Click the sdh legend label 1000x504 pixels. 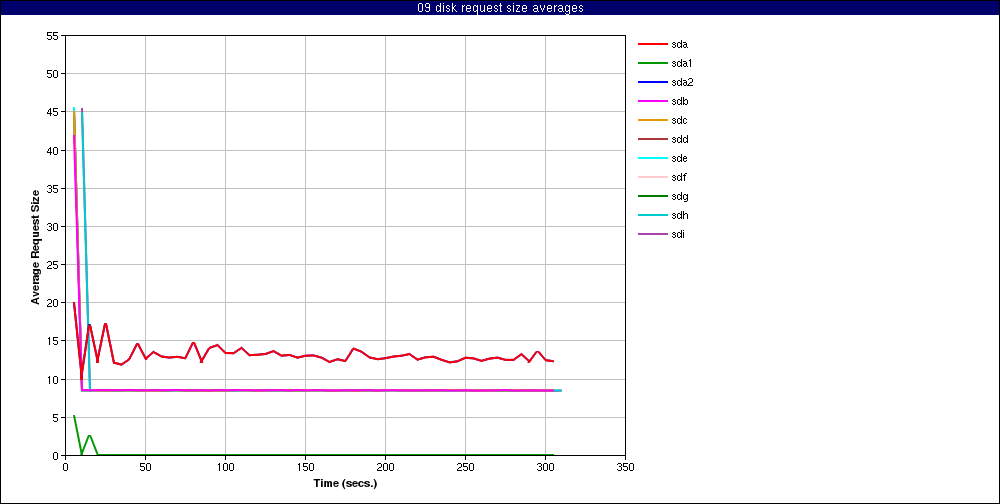pos(679,215)
